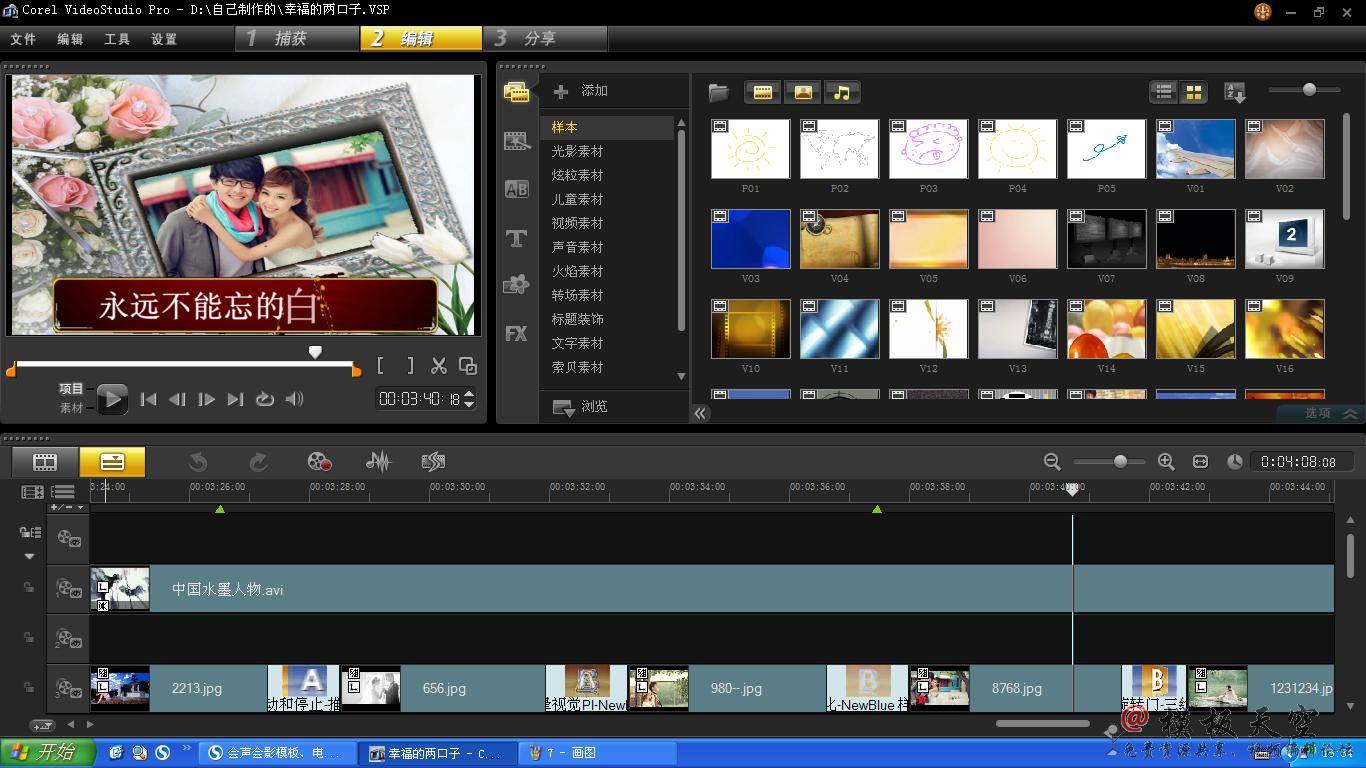The width and height of the screenshot is (1366, 768).
Task: Collapse library navigation panel double-arrow
Action: tap(700, 413)
